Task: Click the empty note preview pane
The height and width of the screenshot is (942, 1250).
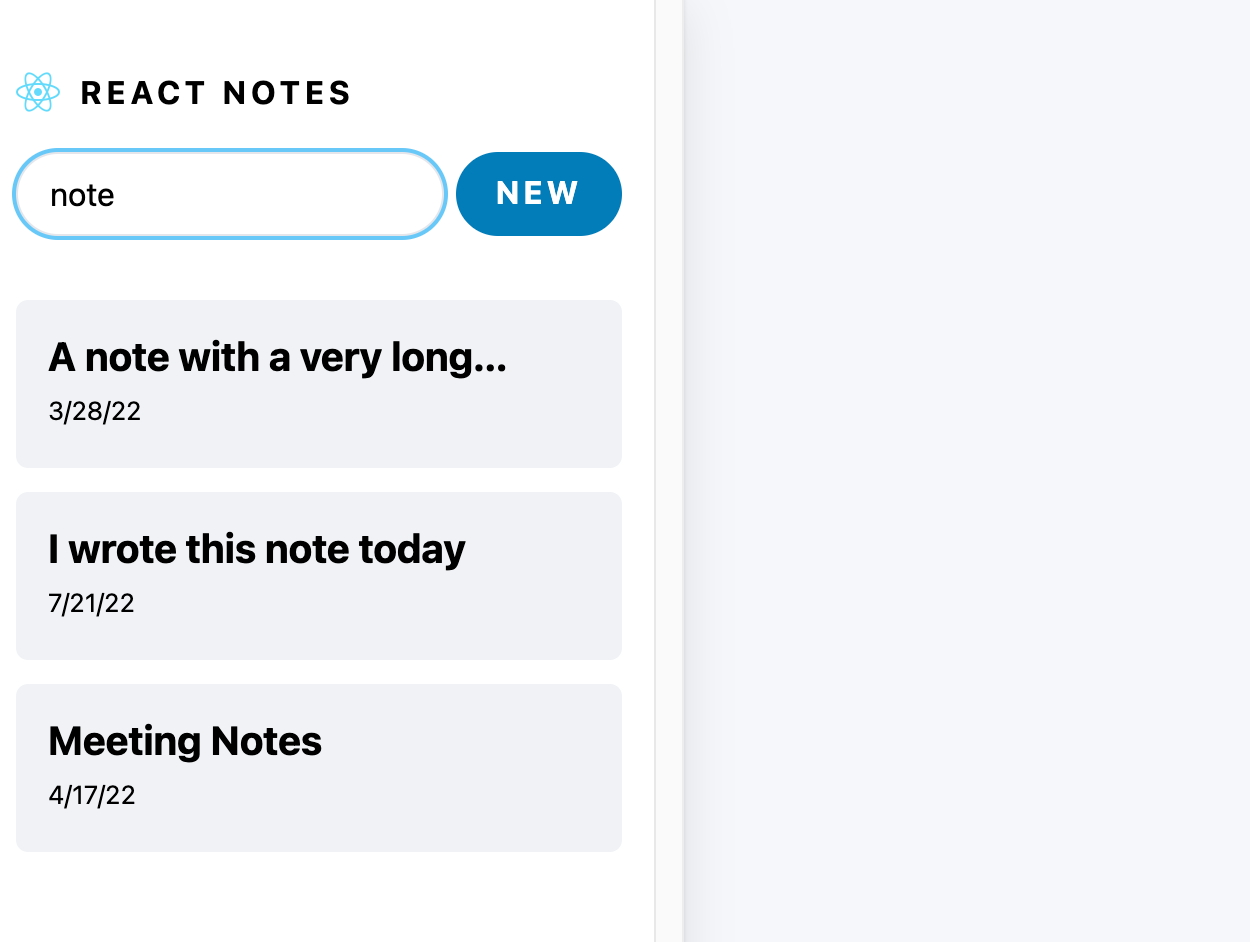Action: click(x=965, y=470)
